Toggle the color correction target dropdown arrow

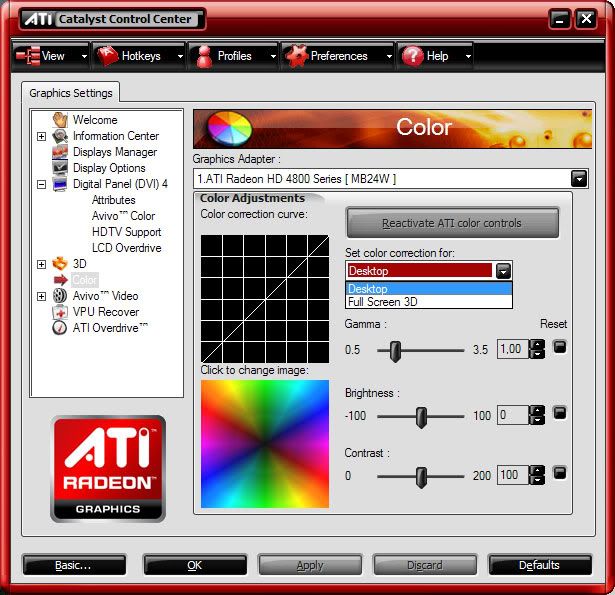tap(503, 271)
